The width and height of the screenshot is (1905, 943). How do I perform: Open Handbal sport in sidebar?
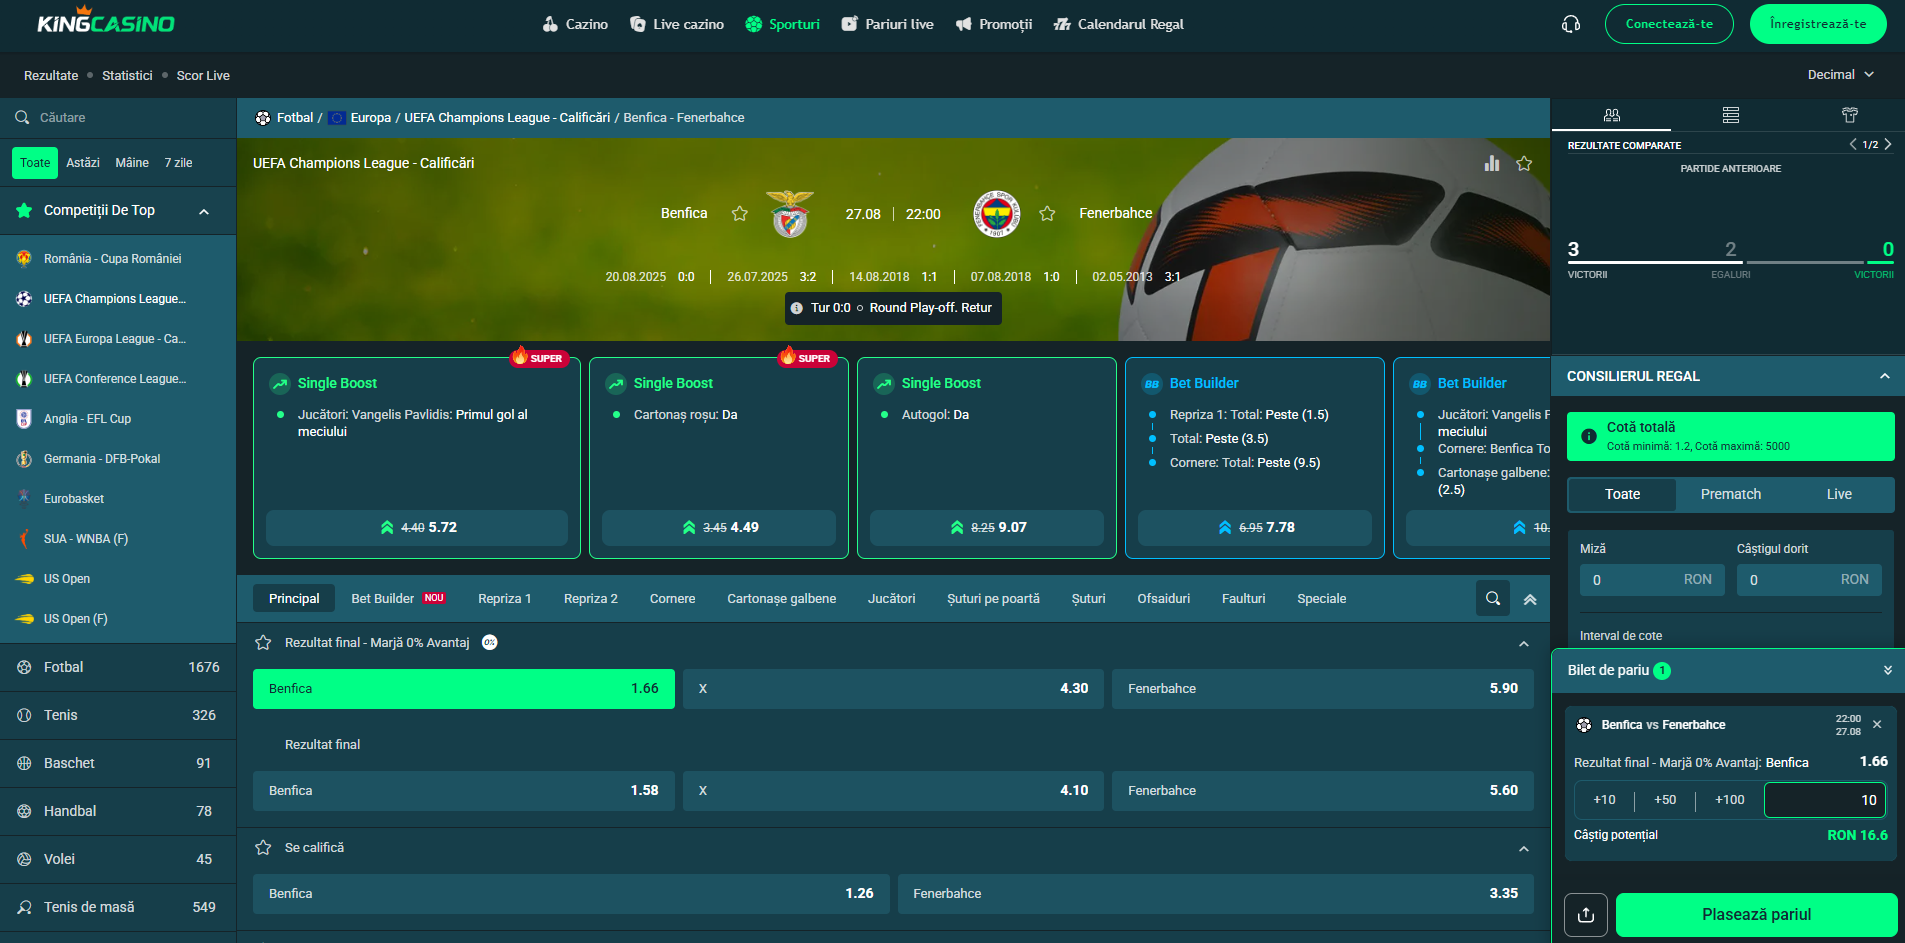(x=118, y=811)
